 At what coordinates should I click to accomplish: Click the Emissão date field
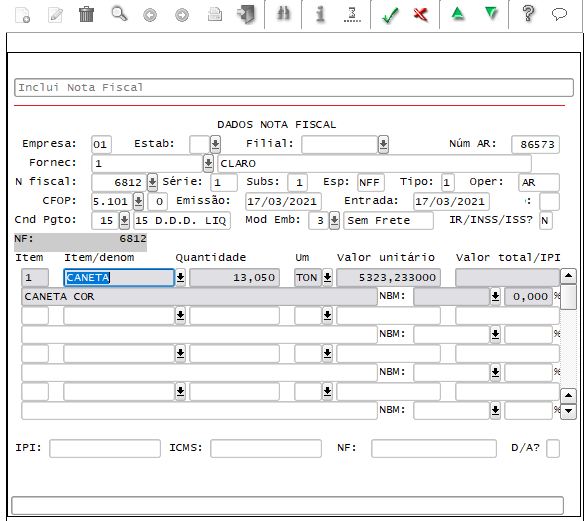(x=284, y=201)
